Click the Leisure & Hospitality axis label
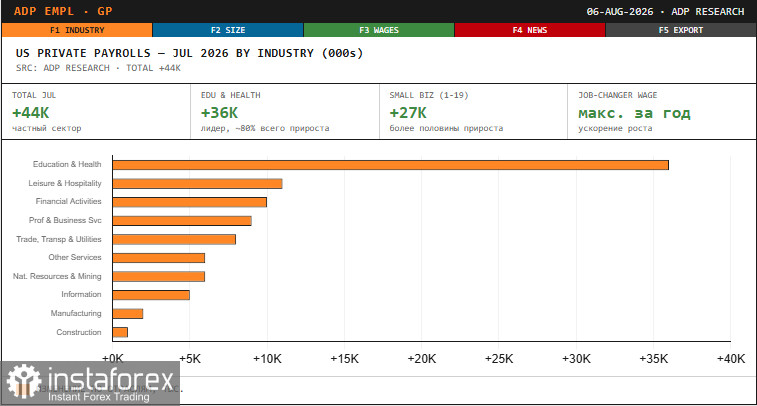This screenshot has width=757, height=406. click(65, 183)
